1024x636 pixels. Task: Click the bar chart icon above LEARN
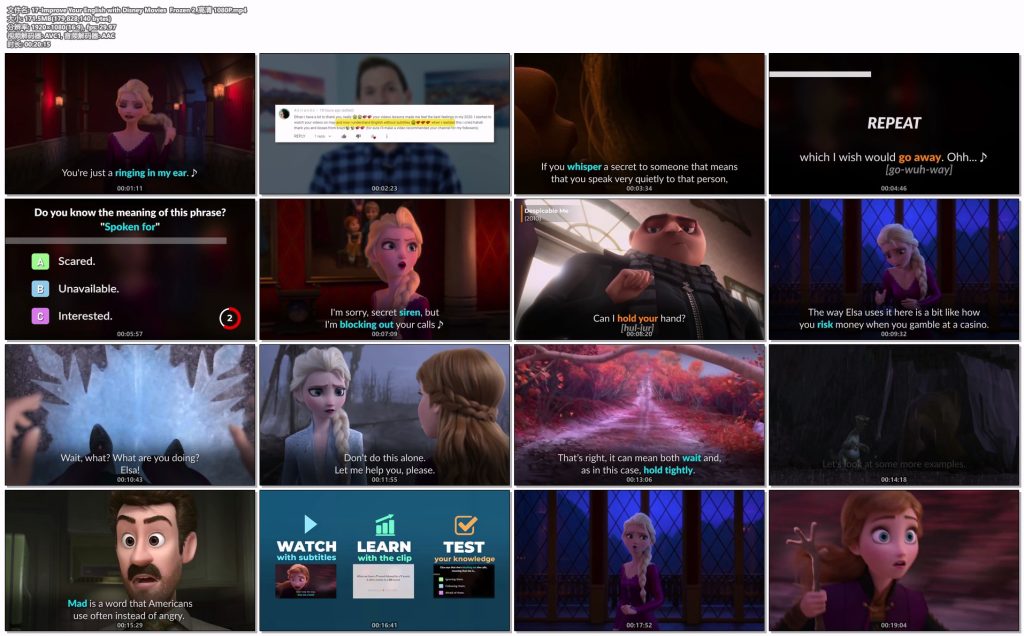[x=385, y=524]
